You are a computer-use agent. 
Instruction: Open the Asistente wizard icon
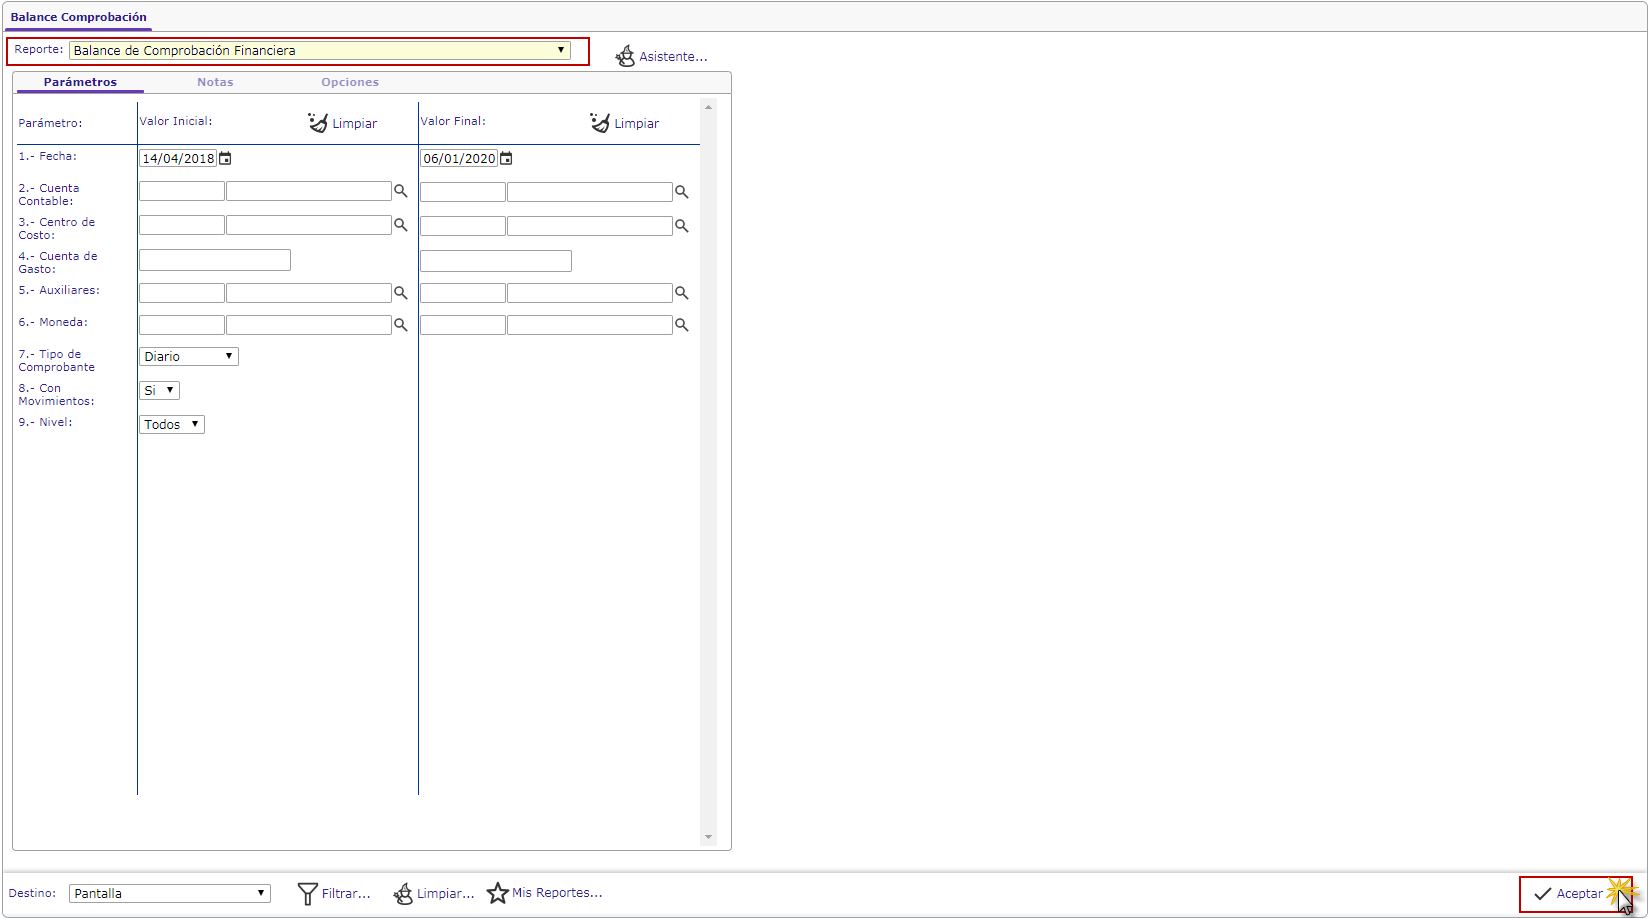[x=625, y=56]
